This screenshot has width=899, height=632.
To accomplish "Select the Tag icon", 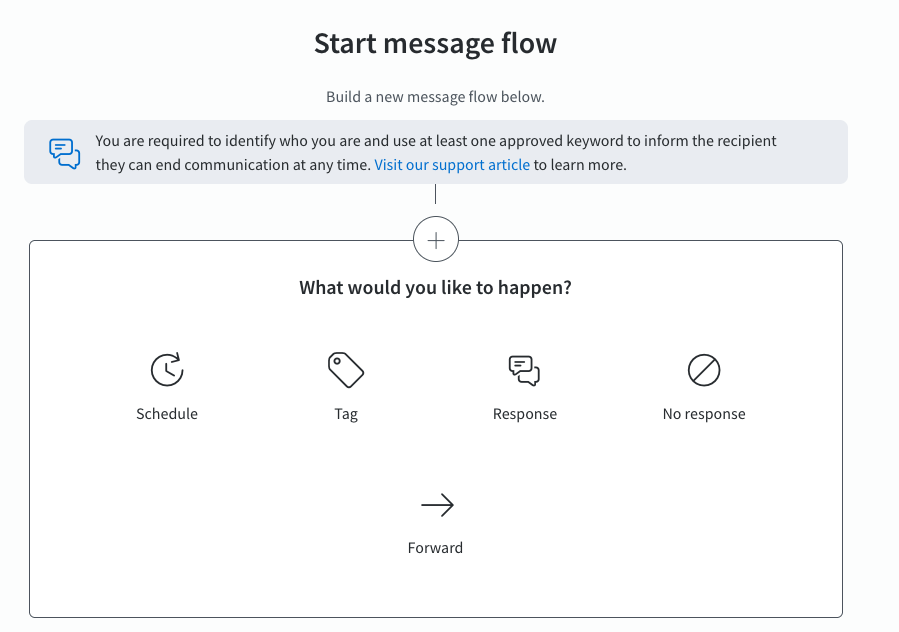I will tap(345, 369).
